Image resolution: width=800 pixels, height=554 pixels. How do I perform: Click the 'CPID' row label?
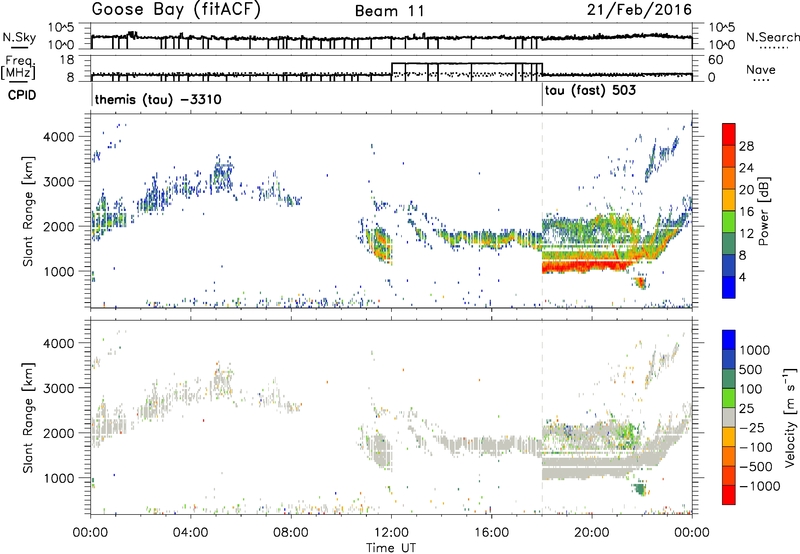coord(22,95)
